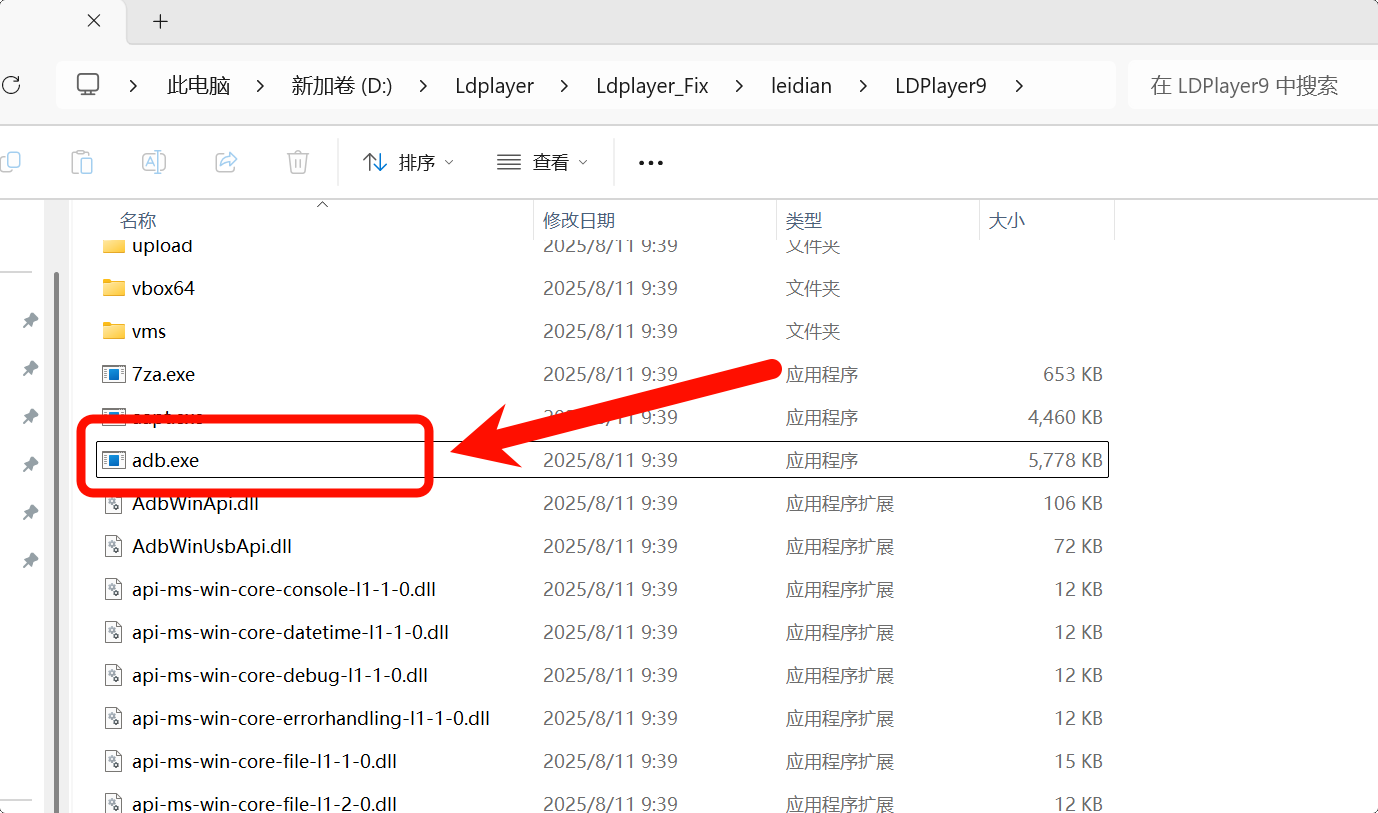This screenshot has width=1378, height=813.
Task: Navigate to Ldplayer_Fix in breadcrumb
Action: (x=652, y=86)
